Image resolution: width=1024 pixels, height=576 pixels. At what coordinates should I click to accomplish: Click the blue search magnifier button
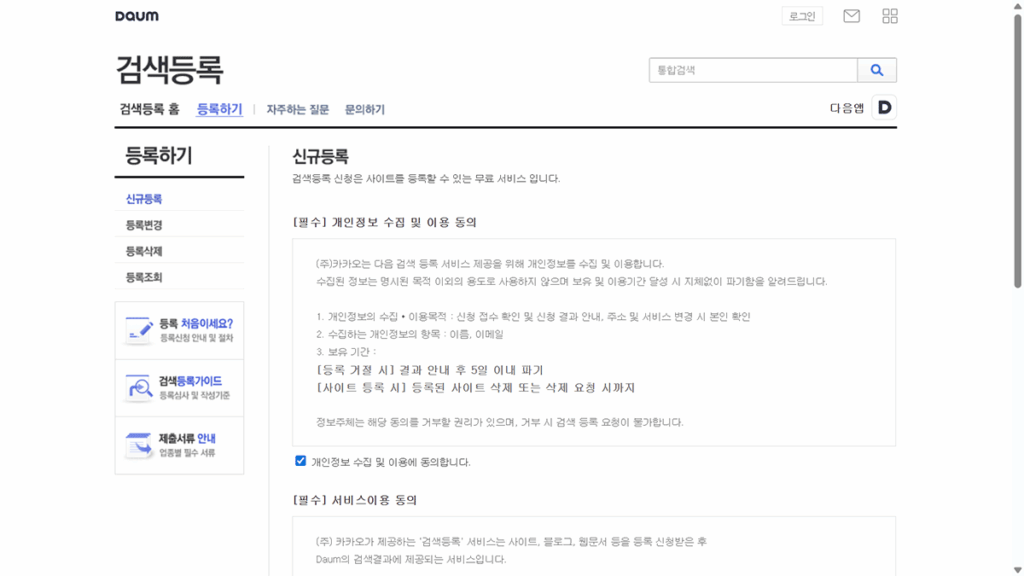(876, 70)
